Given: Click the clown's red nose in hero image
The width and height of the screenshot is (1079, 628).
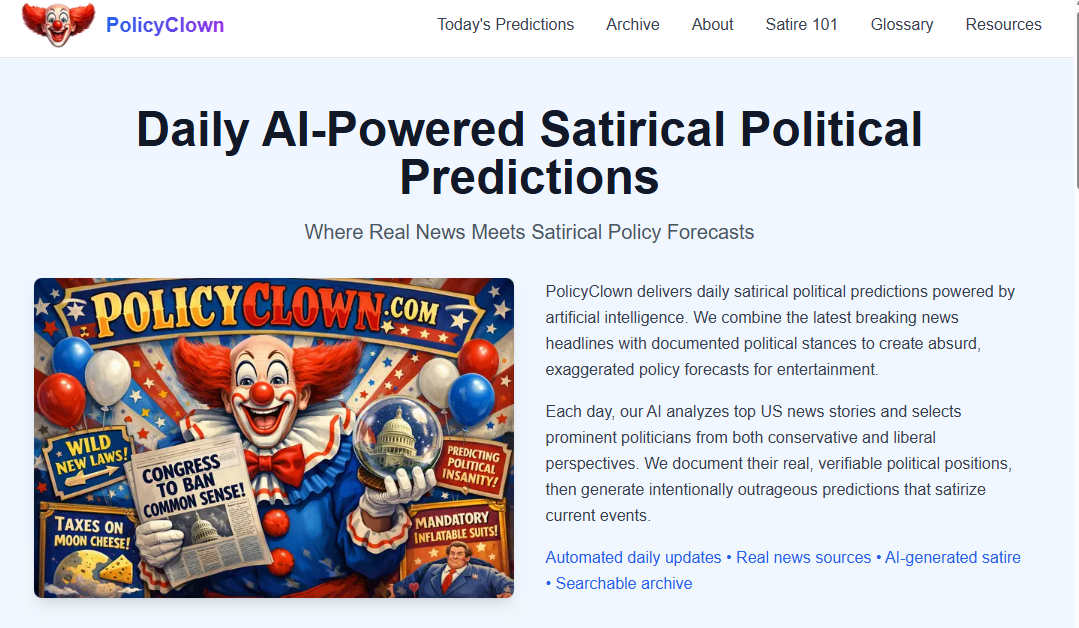Looking at the screenshot, I should [263, 391].
